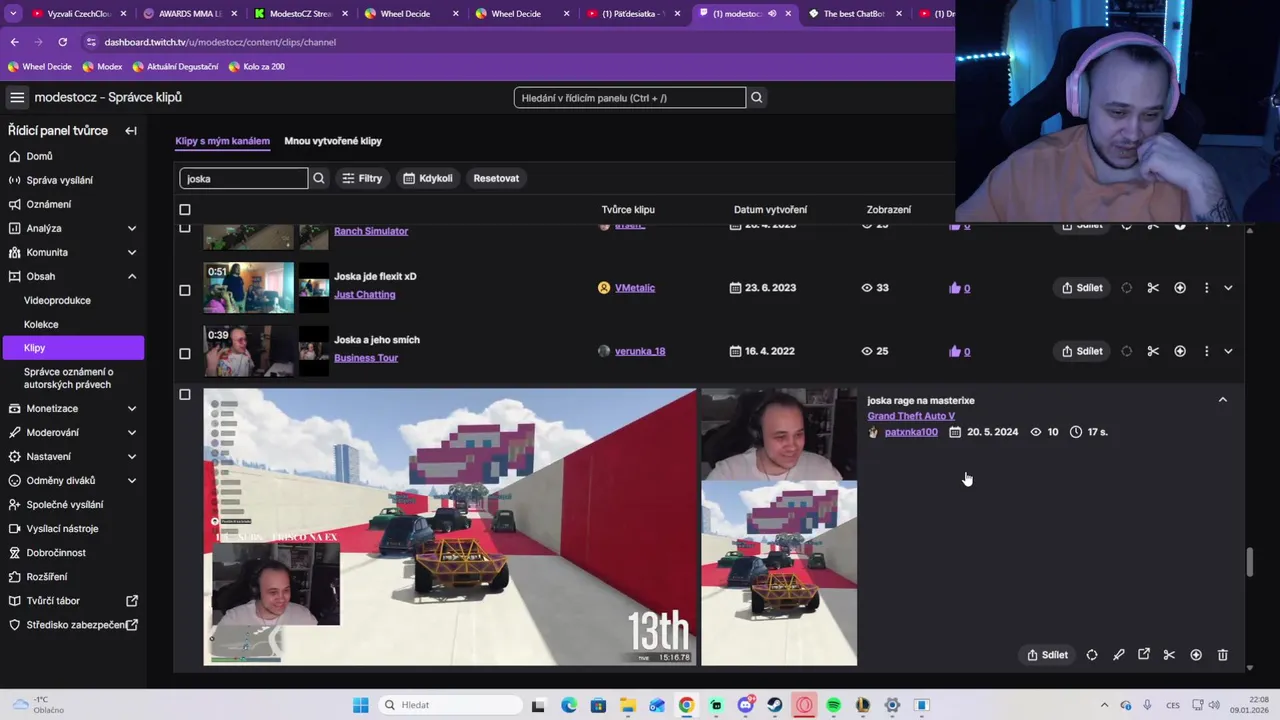Open Spotify from the taskbar
Viewport: 1280px width, 720px height.
(834, 705)
